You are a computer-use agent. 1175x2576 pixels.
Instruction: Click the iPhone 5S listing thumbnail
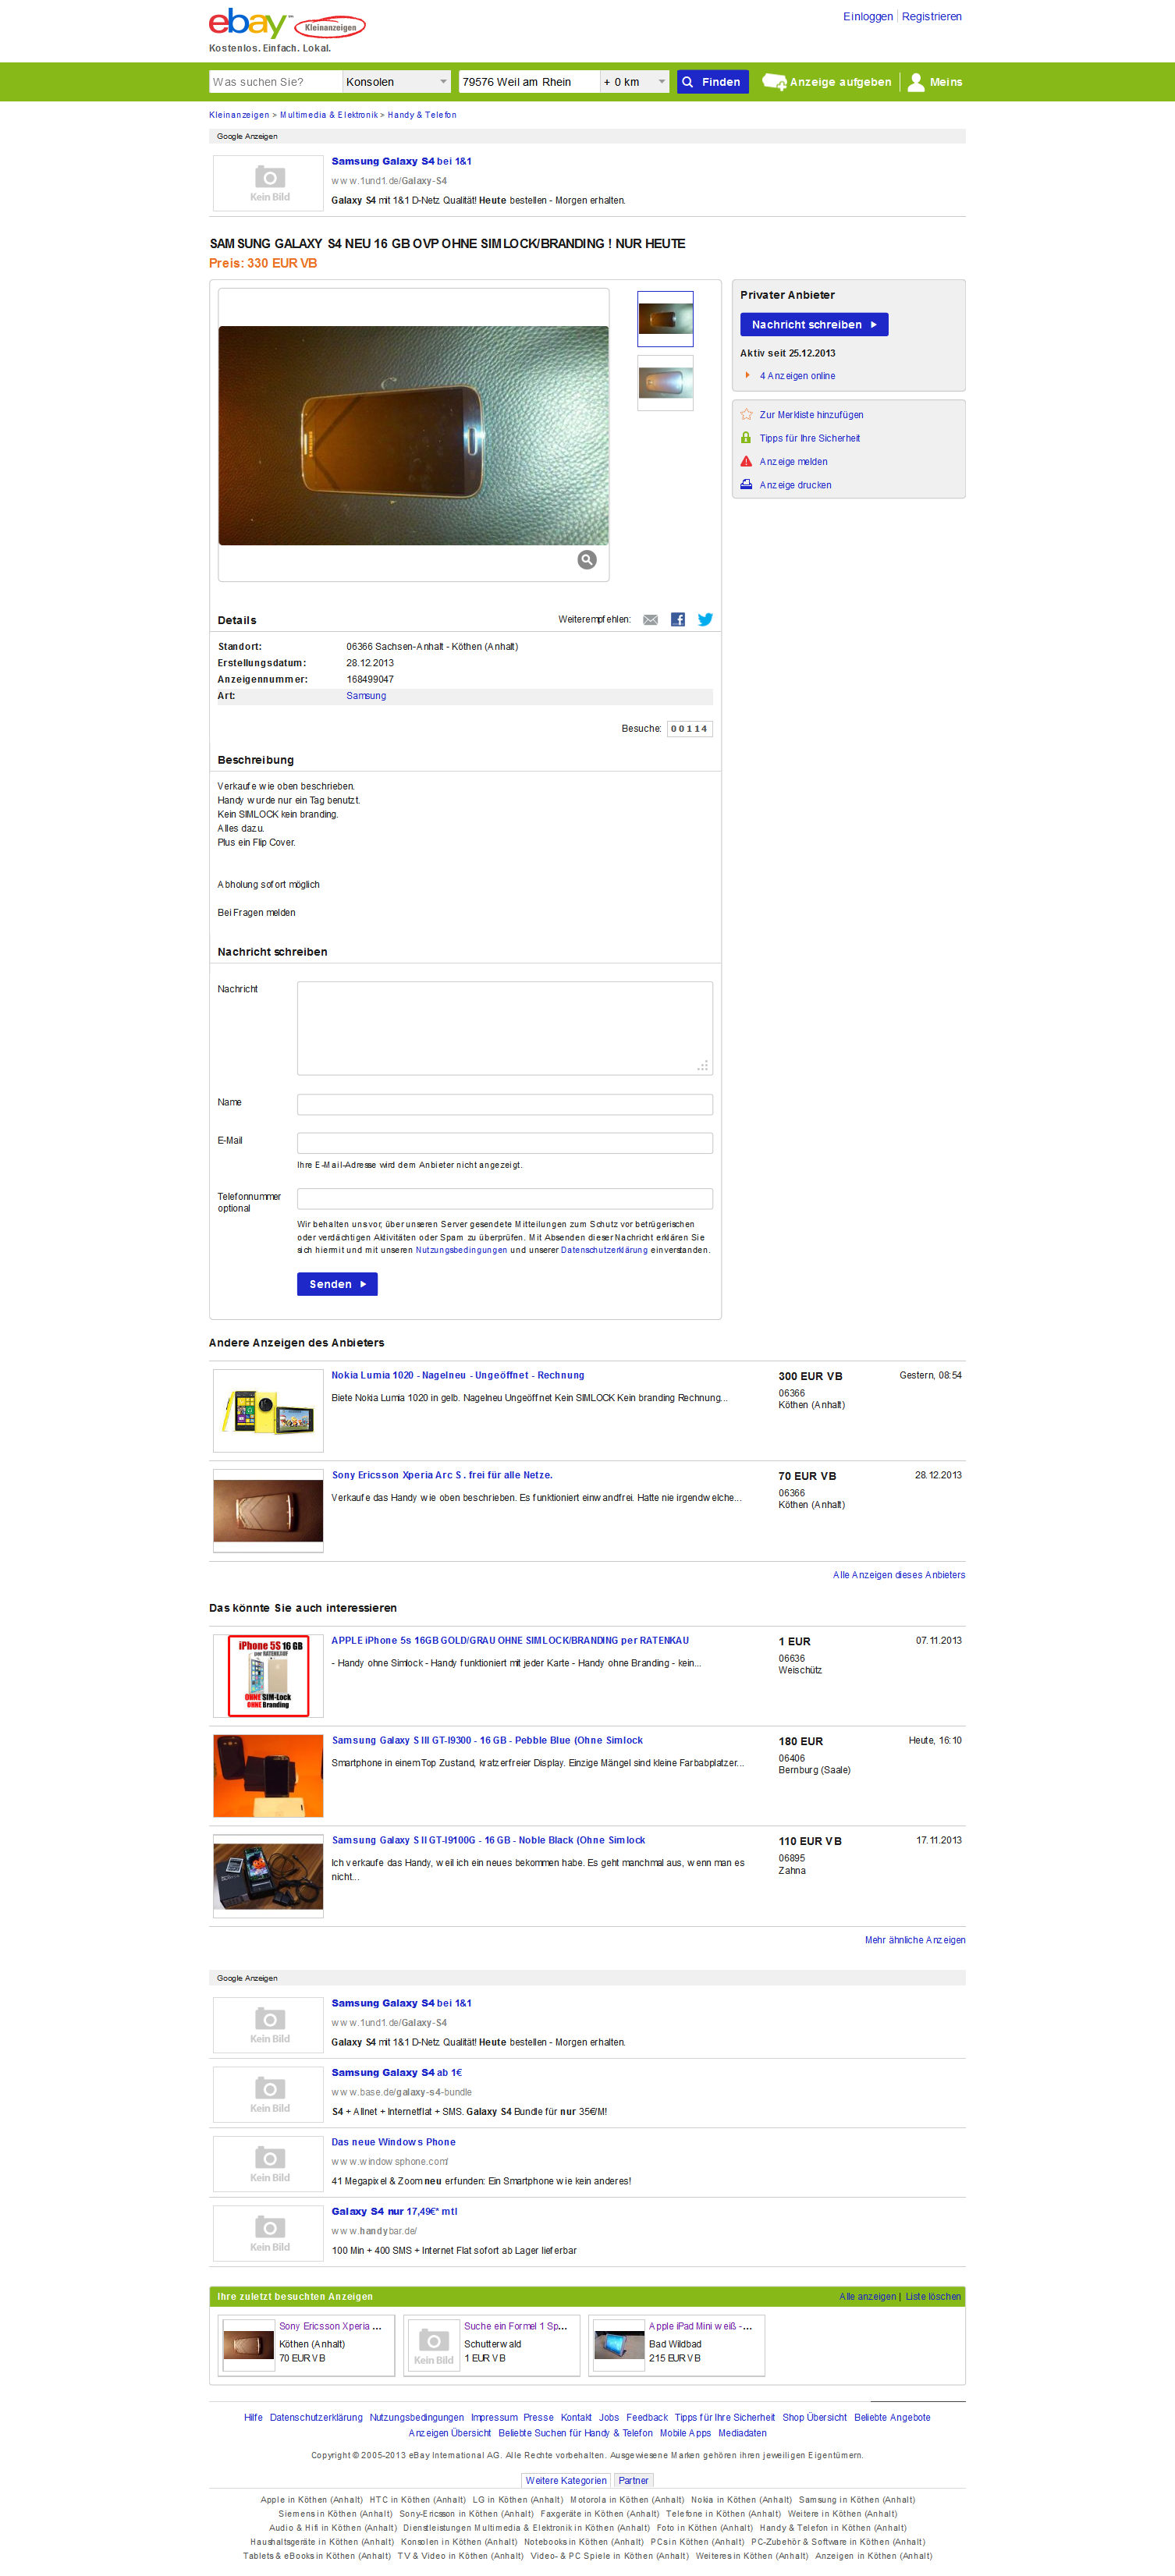click(x=268, y=1676)
